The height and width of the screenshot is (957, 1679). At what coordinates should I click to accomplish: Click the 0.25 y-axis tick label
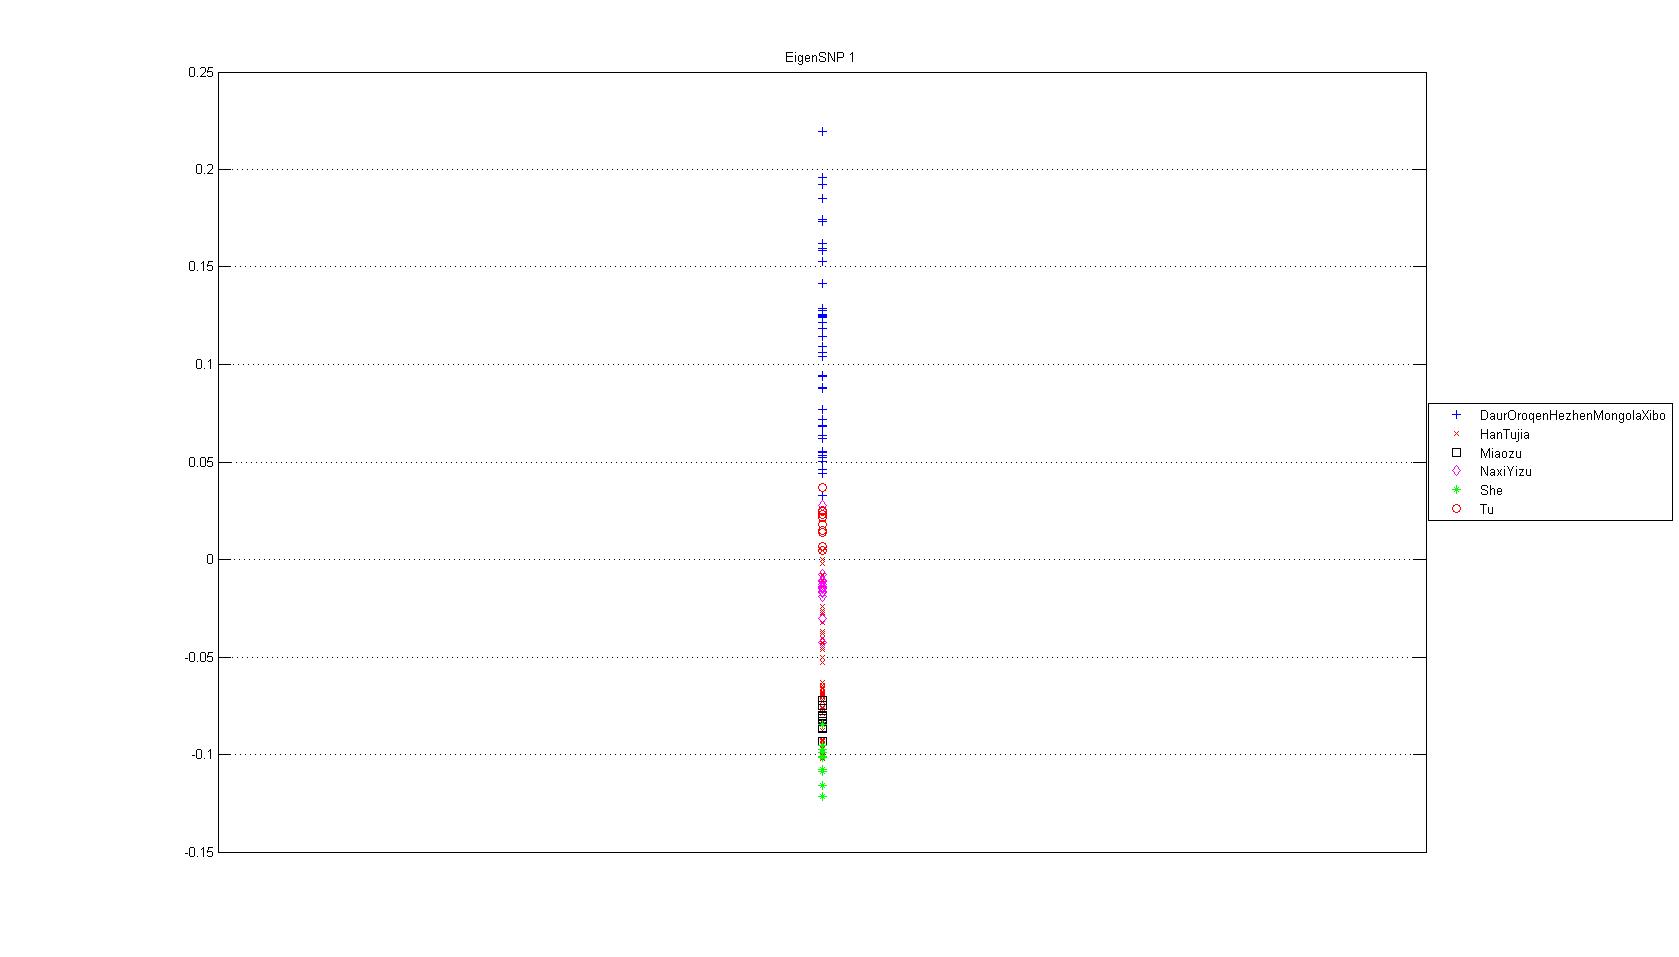[x=200, y=72]
